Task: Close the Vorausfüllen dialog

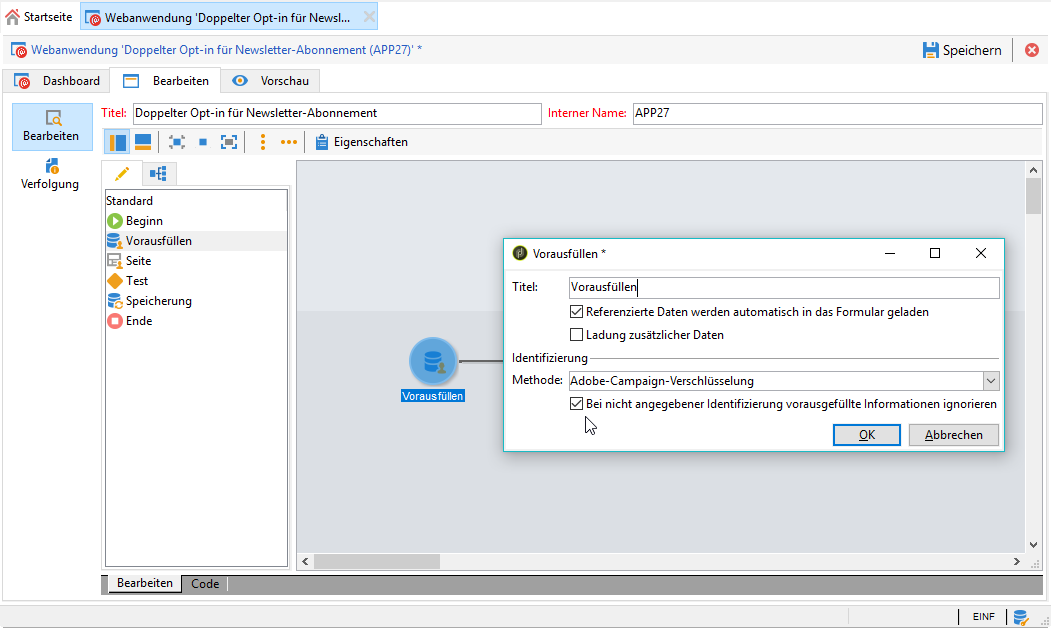Action: pyautogui.click(x=981, y=253)
